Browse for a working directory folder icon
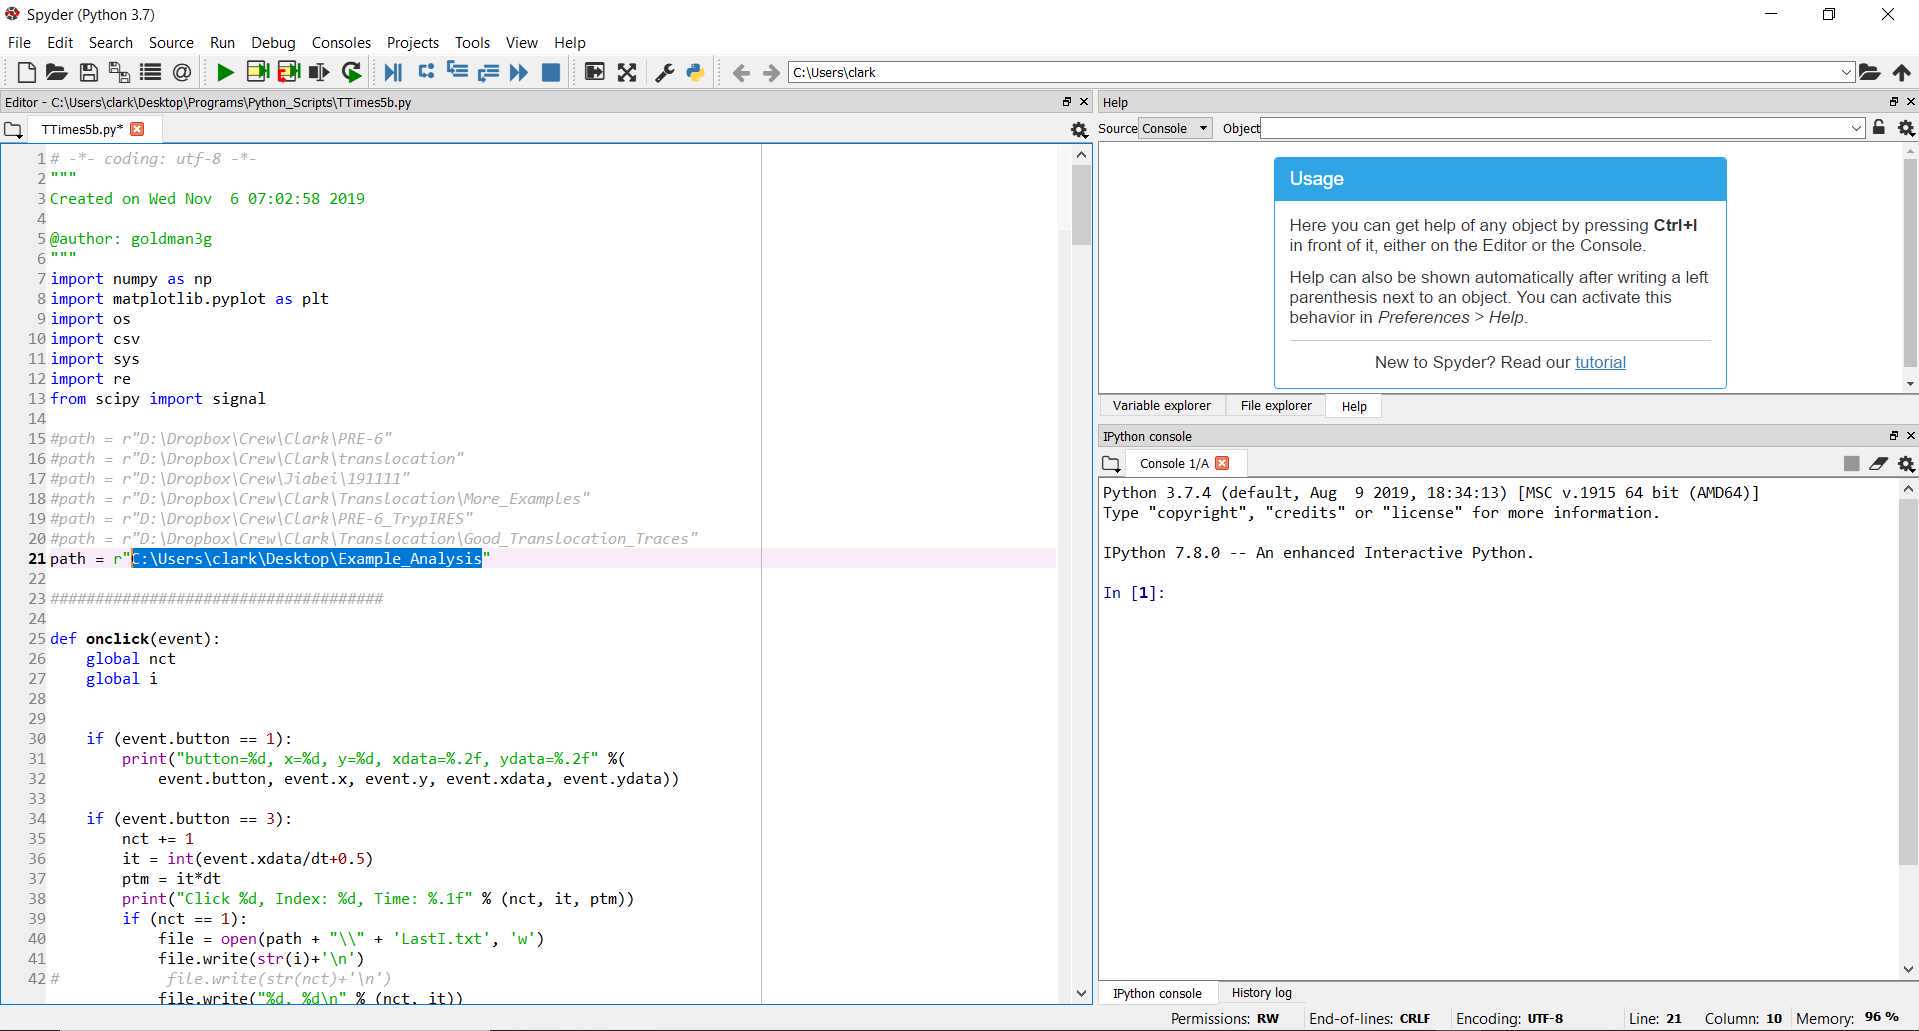Screen dimensions: 1919x1031 (x=1869, y=72)
